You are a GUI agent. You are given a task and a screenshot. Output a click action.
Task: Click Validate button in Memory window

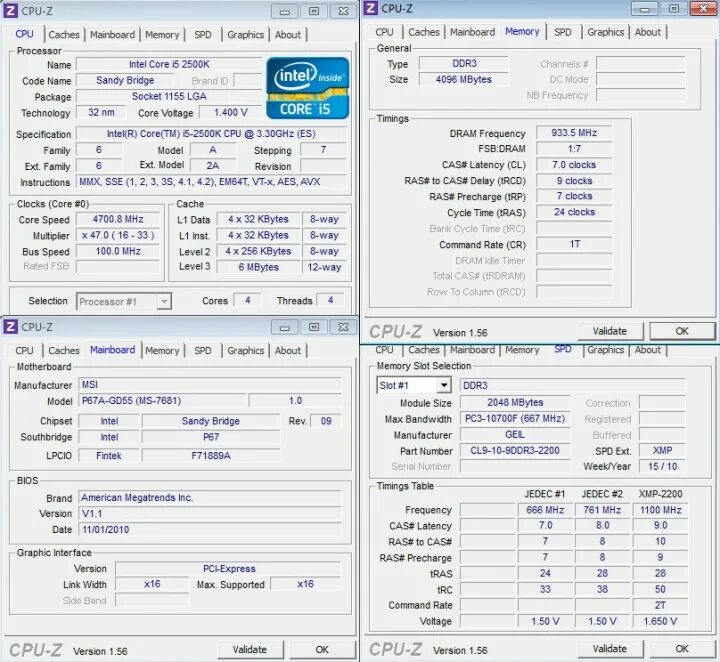pyautogui.click(x=610, y=331)
